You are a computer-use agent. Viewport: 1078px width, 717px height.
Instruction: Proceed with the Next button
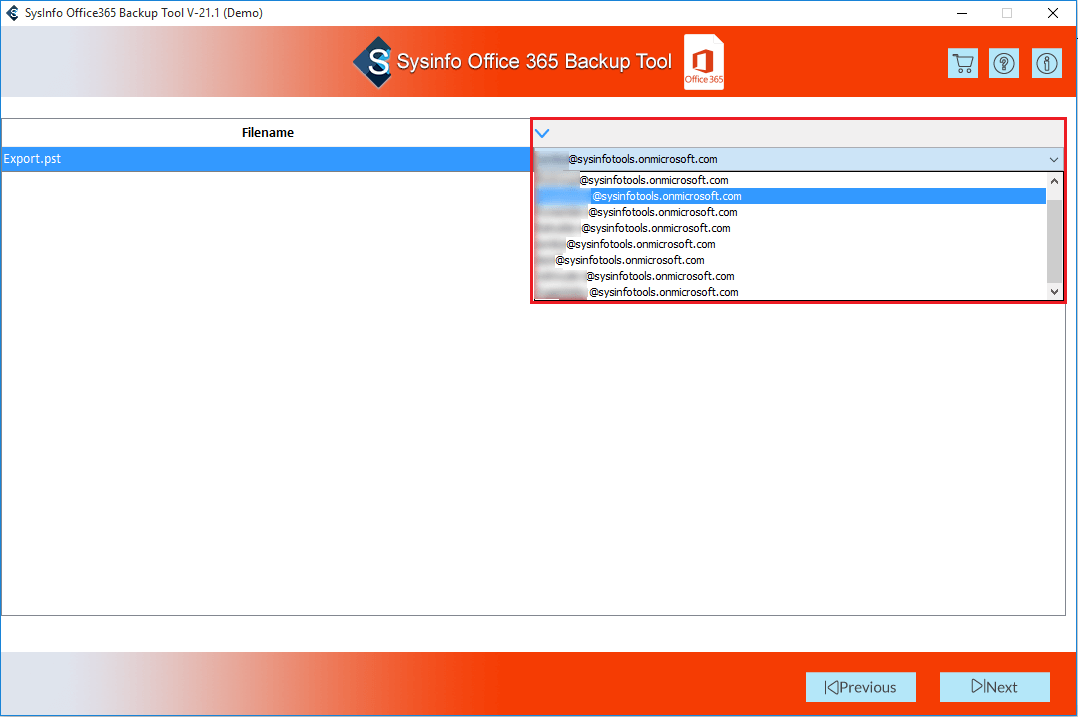tap(994, 687)
